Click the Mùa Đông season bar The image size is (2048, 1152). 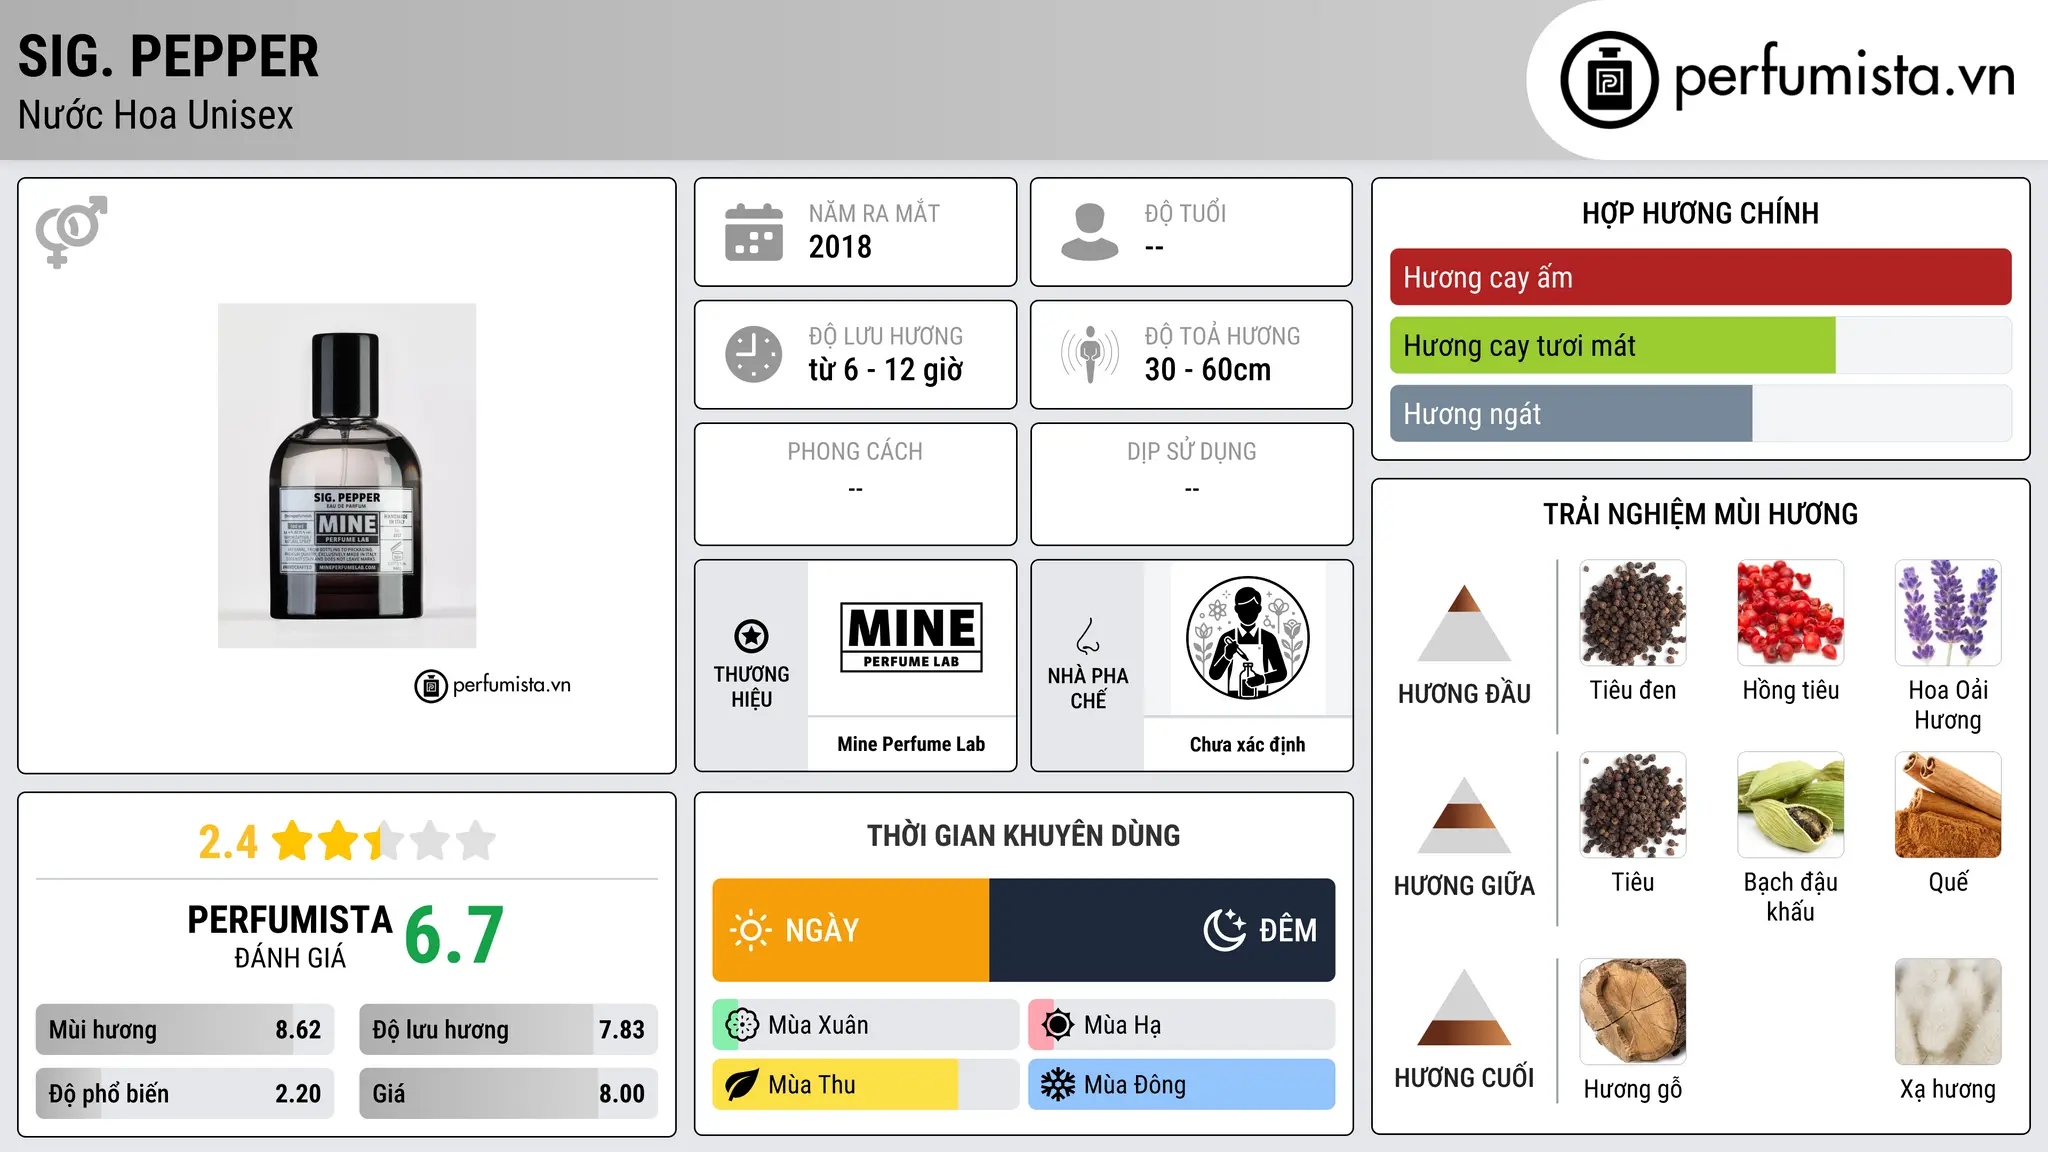click(1182, 1085)
